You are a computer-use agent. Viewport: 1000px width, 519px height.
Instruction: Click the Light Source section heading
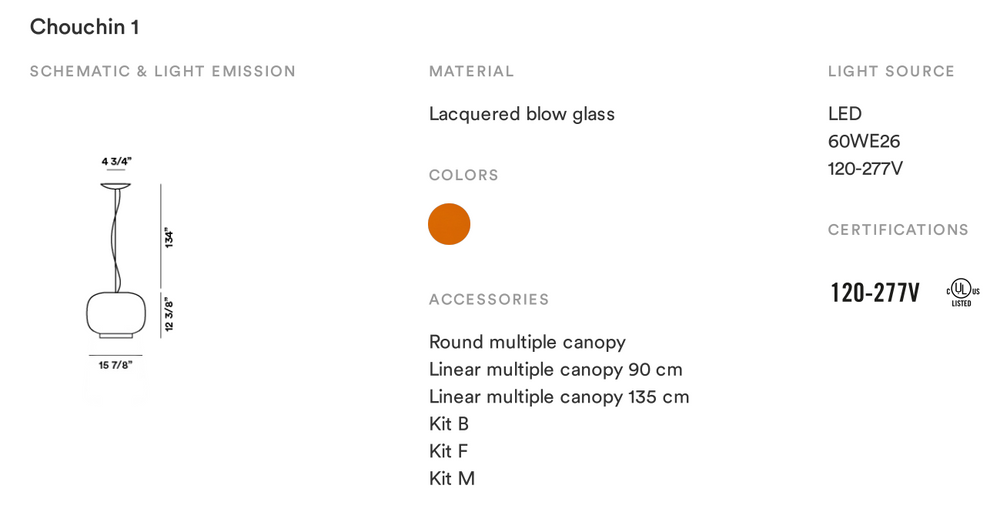(891, 71)
